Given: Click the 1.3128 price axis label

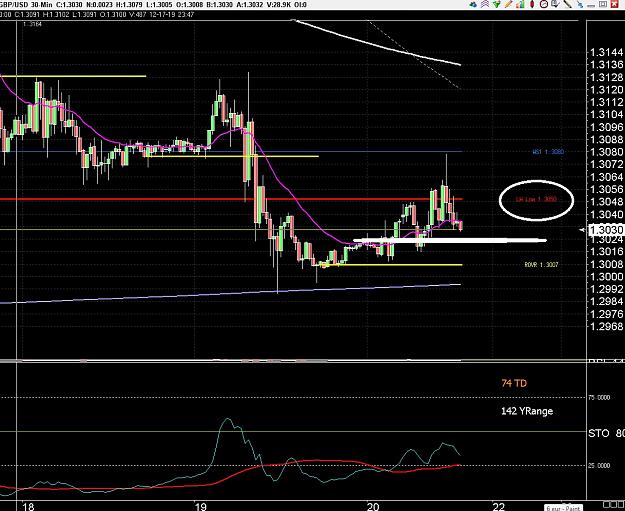Looking at the screenshot, I should click(606, 77).
